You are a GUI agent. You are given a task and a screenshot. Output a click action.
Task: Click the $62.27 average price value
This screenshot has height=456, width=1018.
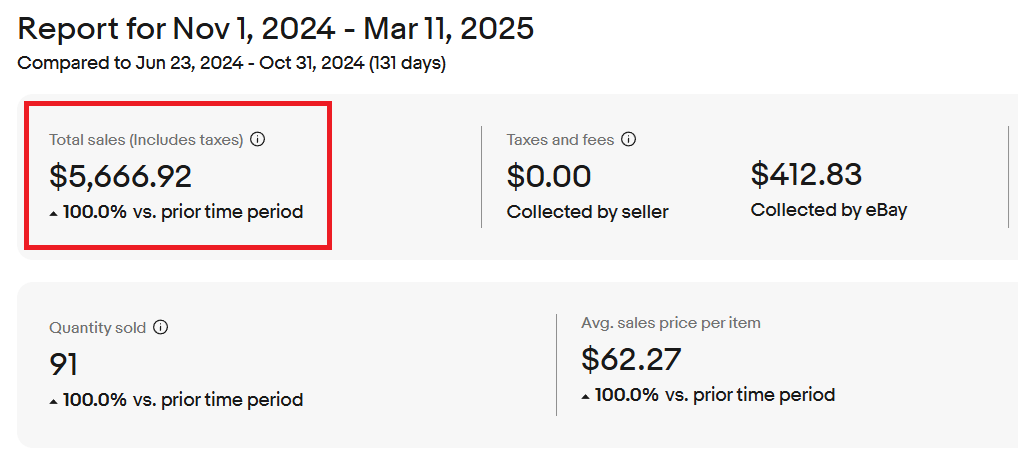click(x=631, y=358)
